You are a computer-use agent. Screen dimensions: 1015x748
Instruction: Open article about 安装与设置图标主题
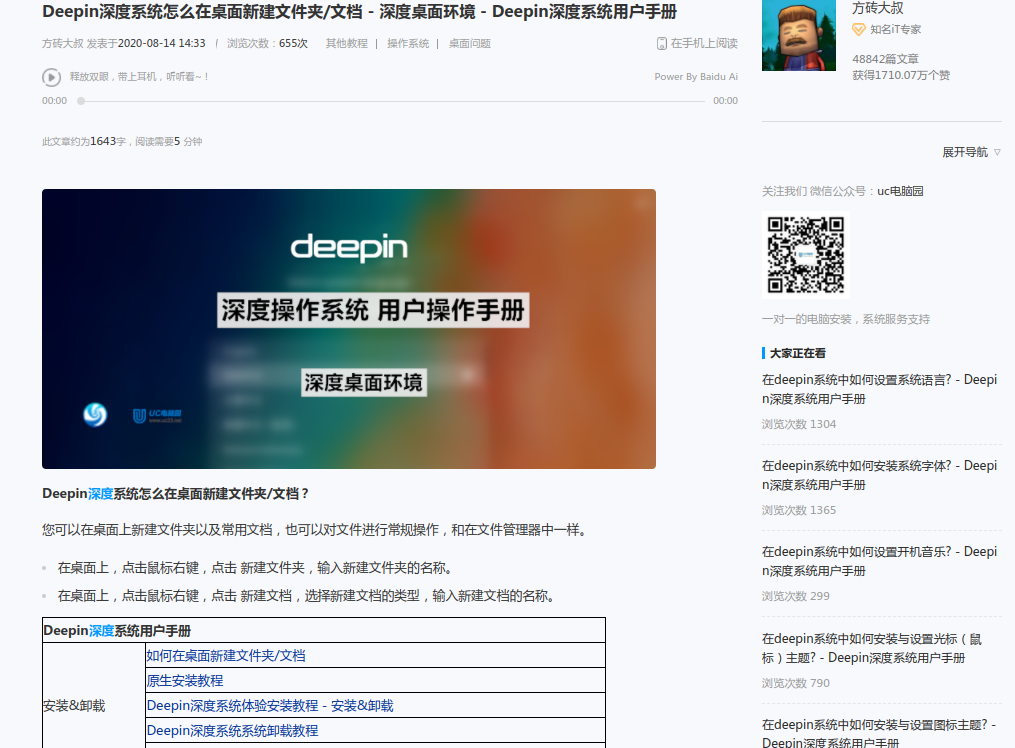coord(879,733)
